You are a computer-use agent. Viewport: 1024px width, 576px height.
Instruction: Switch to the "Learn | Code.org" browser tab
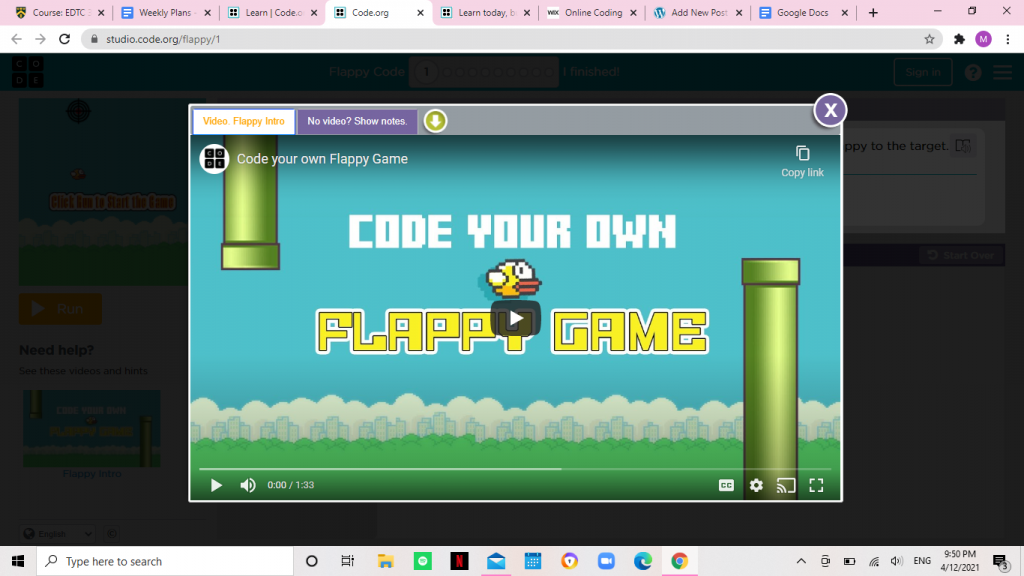(272, 13)
